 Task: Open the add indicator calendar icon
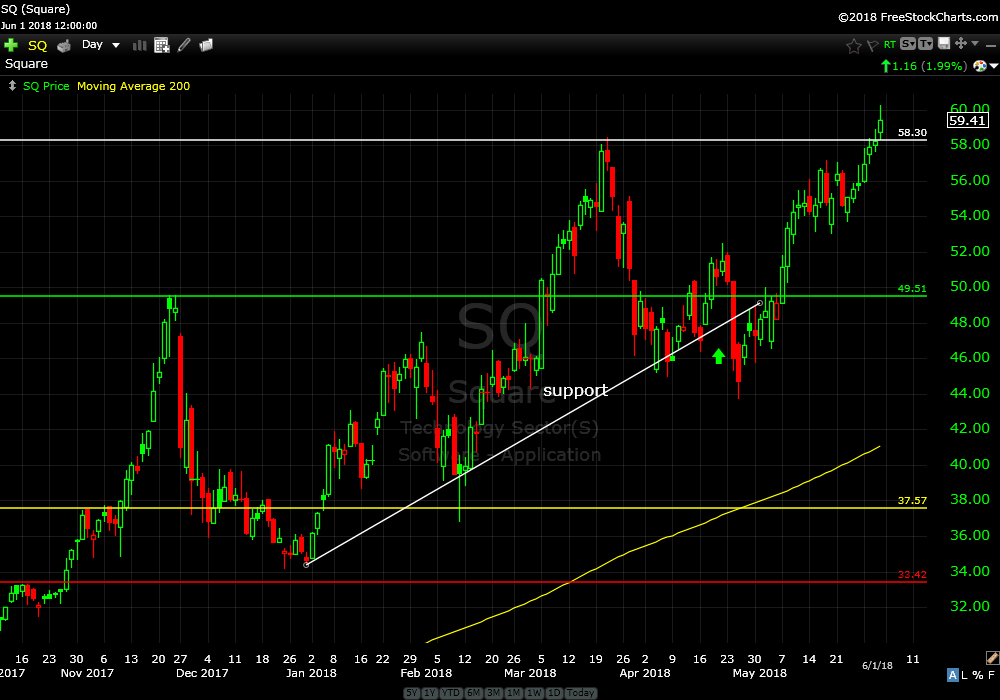coord(161,45)
